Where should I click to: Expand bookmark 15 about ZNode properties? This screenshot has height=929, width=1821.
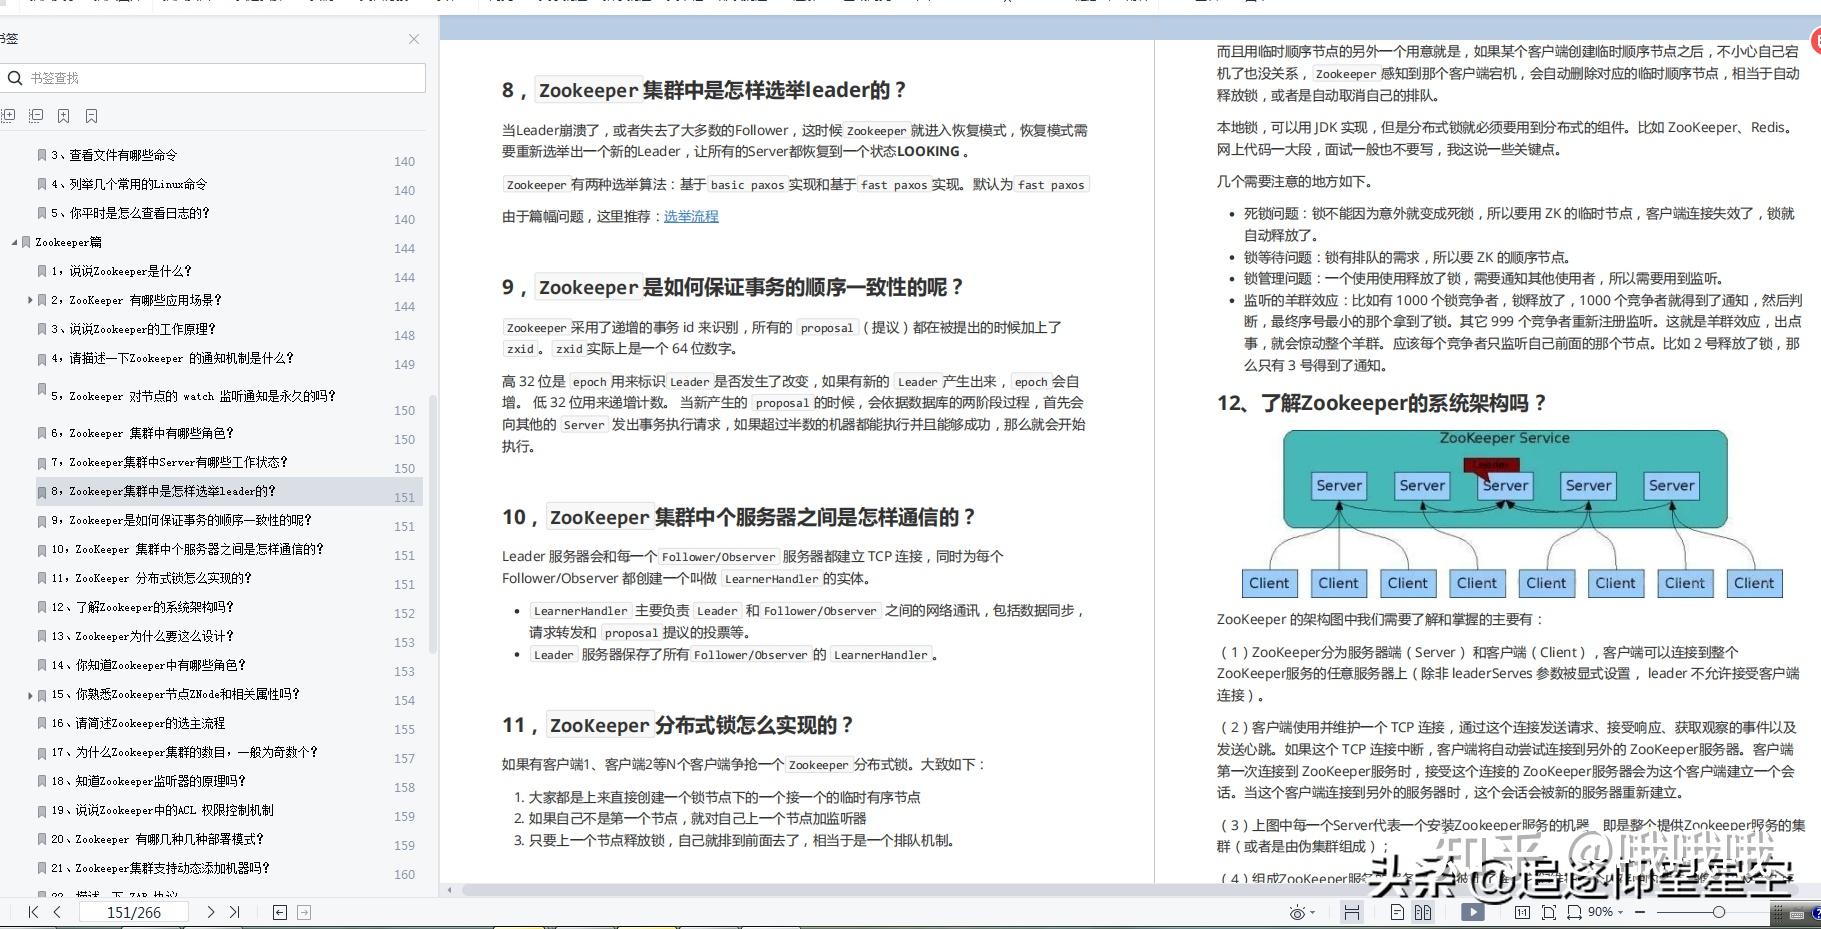pos(29,694)
